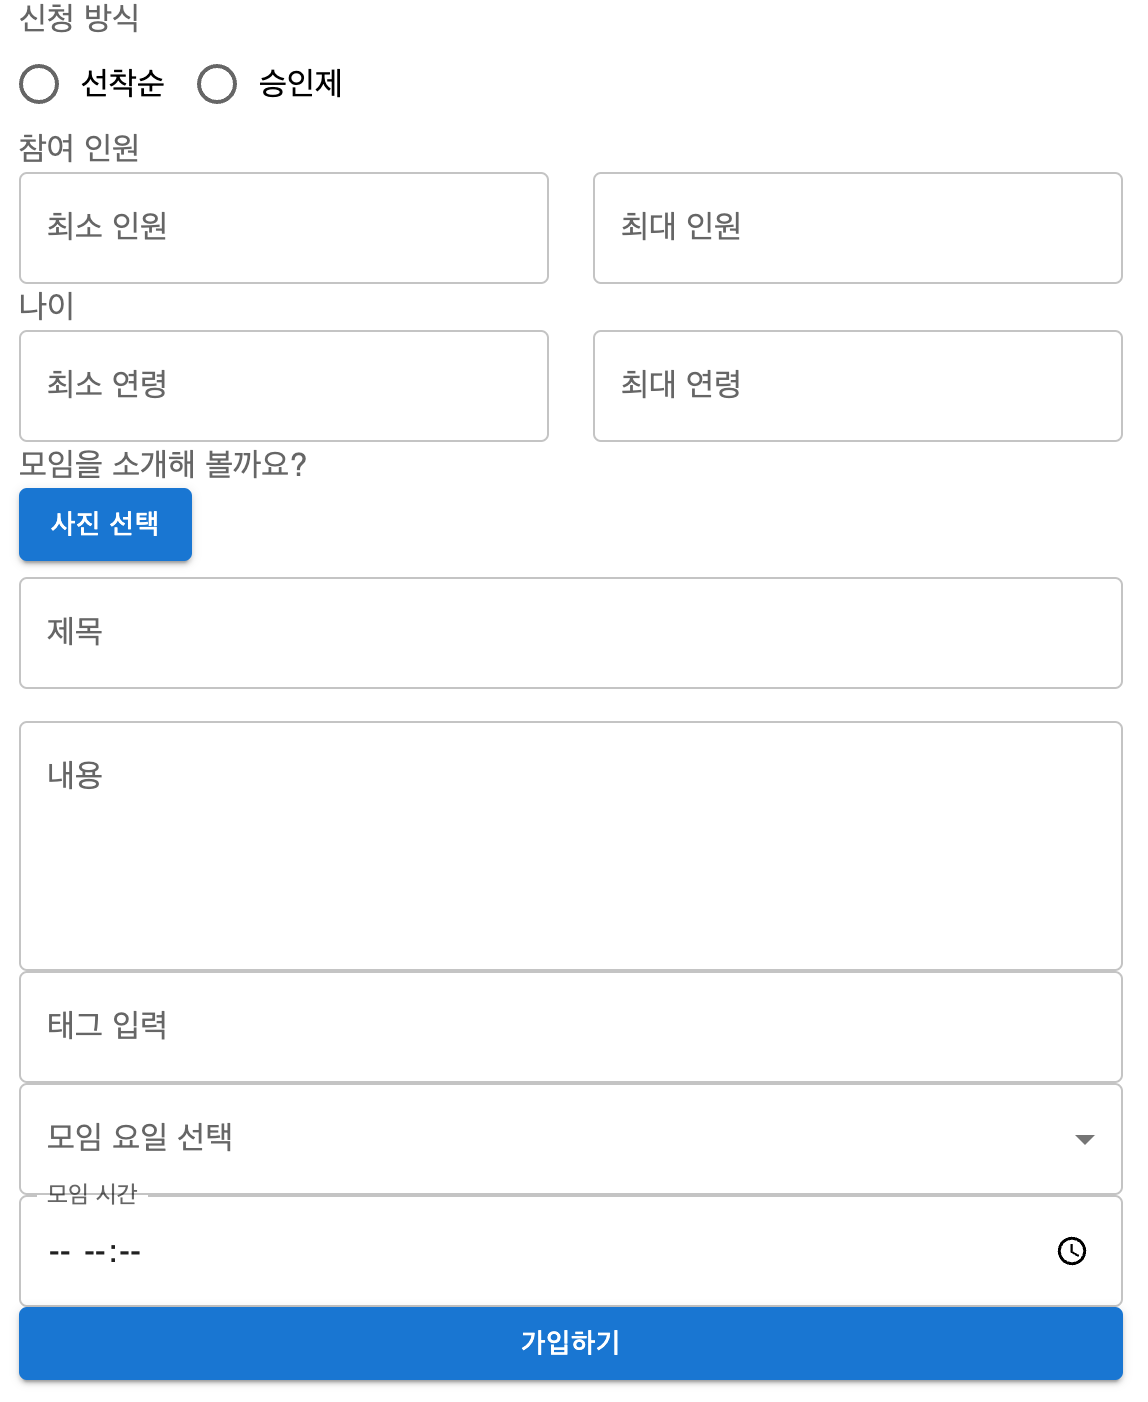Viewport: 1148px width, 1402px height.
Task: Click the empty area of 모임 시간 field
Action: [600, 1251]
